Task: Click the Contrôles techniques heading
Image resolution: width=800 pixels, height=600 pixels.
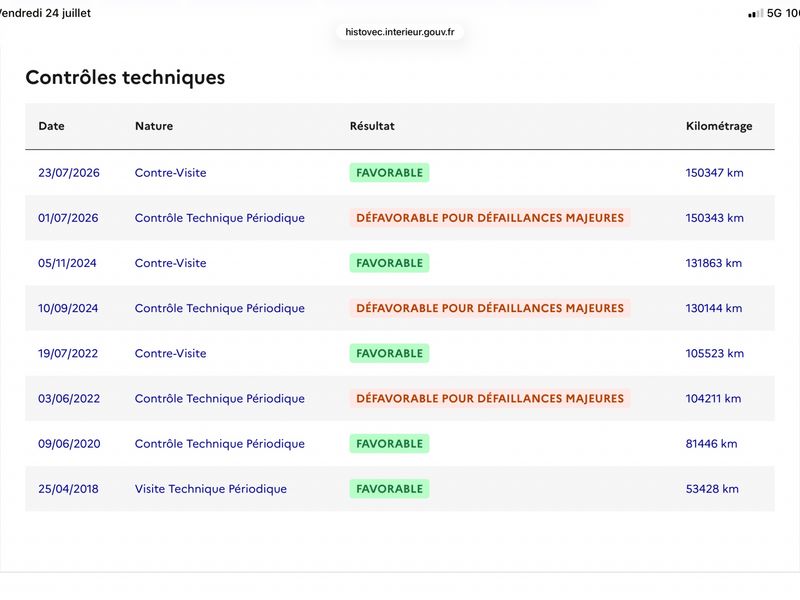Action: point(125,78)
